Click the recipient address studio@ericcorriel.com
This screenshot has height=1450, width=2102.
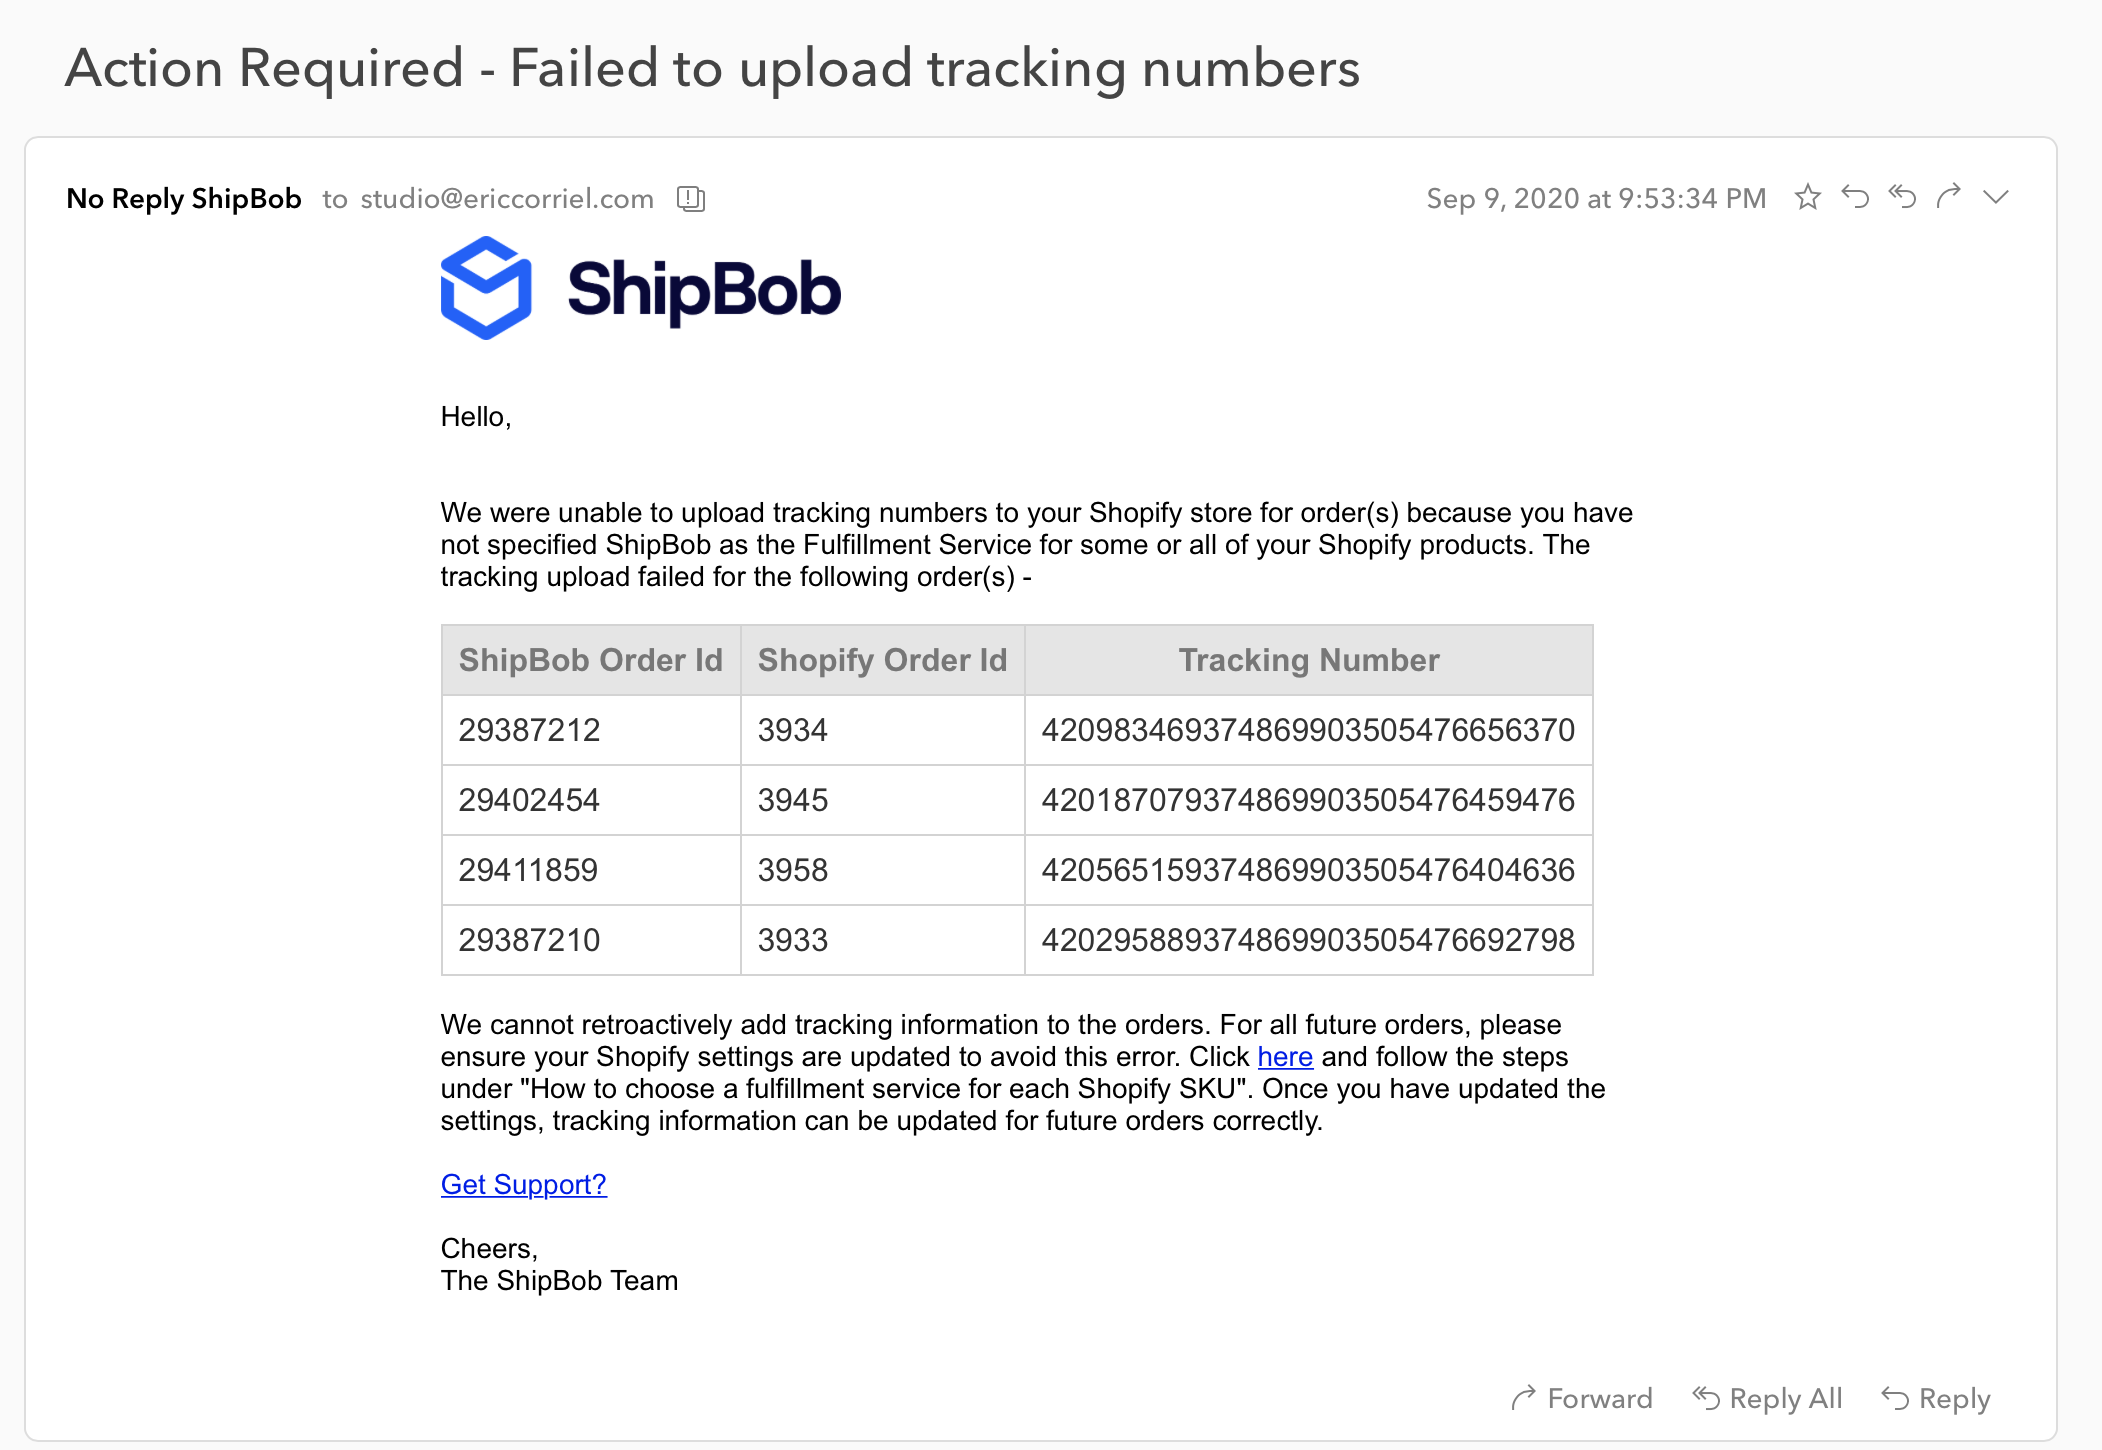[507, 199]
